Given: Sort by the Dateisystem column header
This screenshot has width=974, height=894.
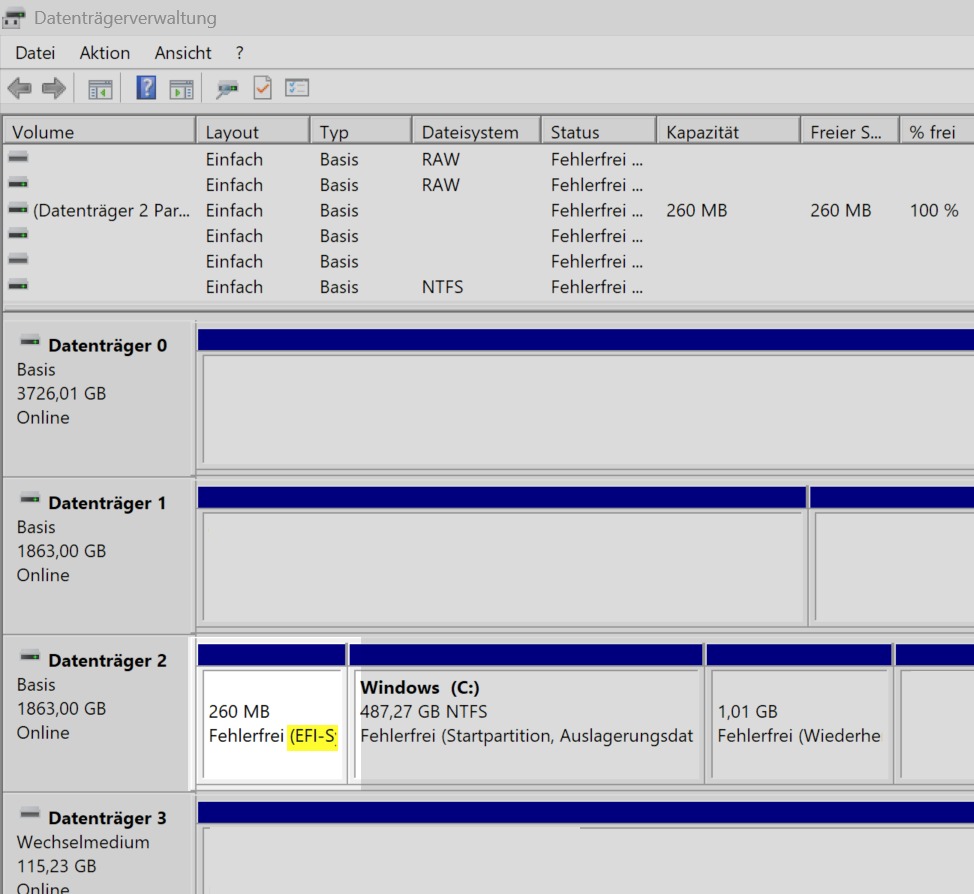Looking at the screenshot, I should (476, 132).
